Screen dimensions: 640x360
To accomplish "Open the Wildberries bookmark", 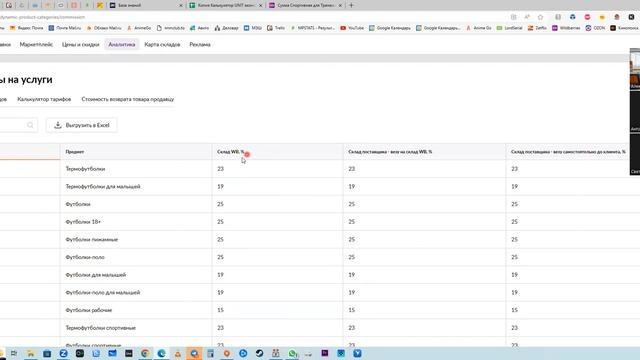I will tap(566, 28).
